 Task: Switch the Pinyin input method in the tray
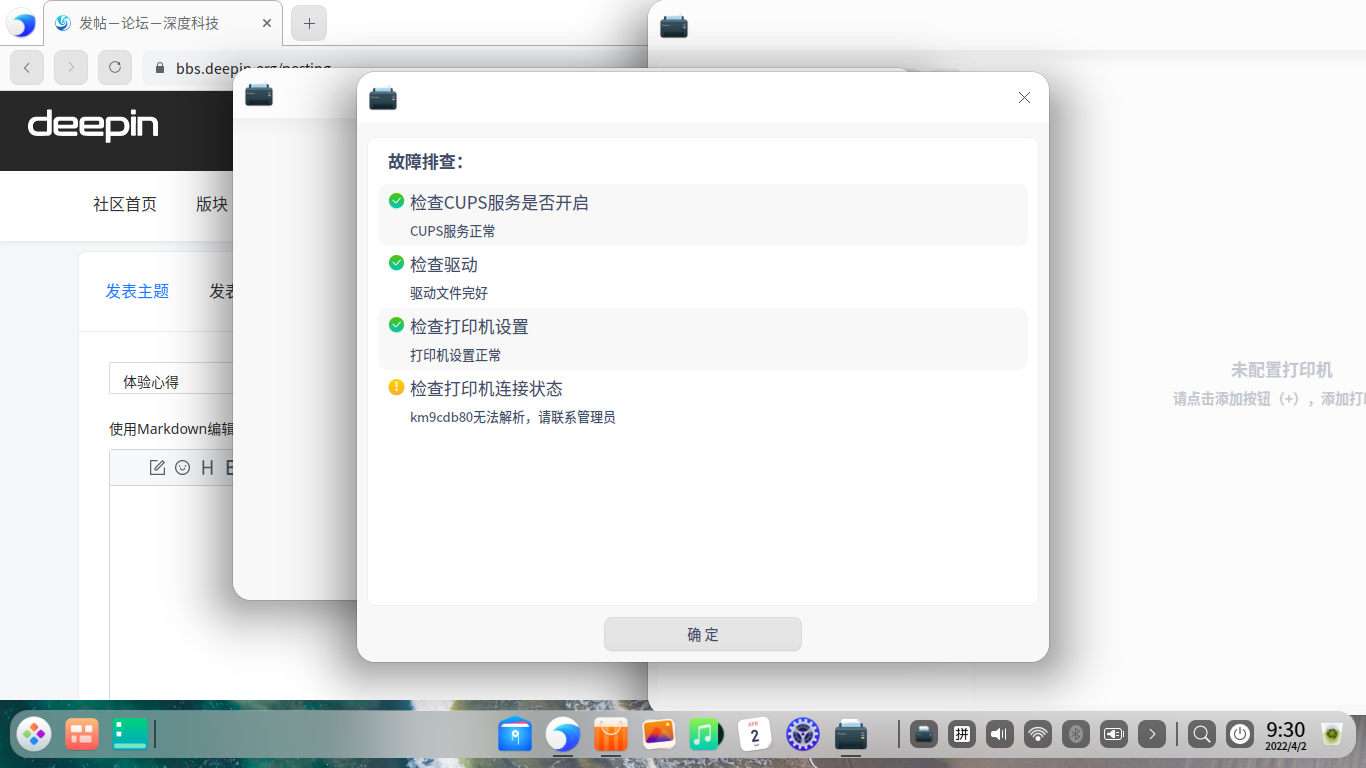961,733
